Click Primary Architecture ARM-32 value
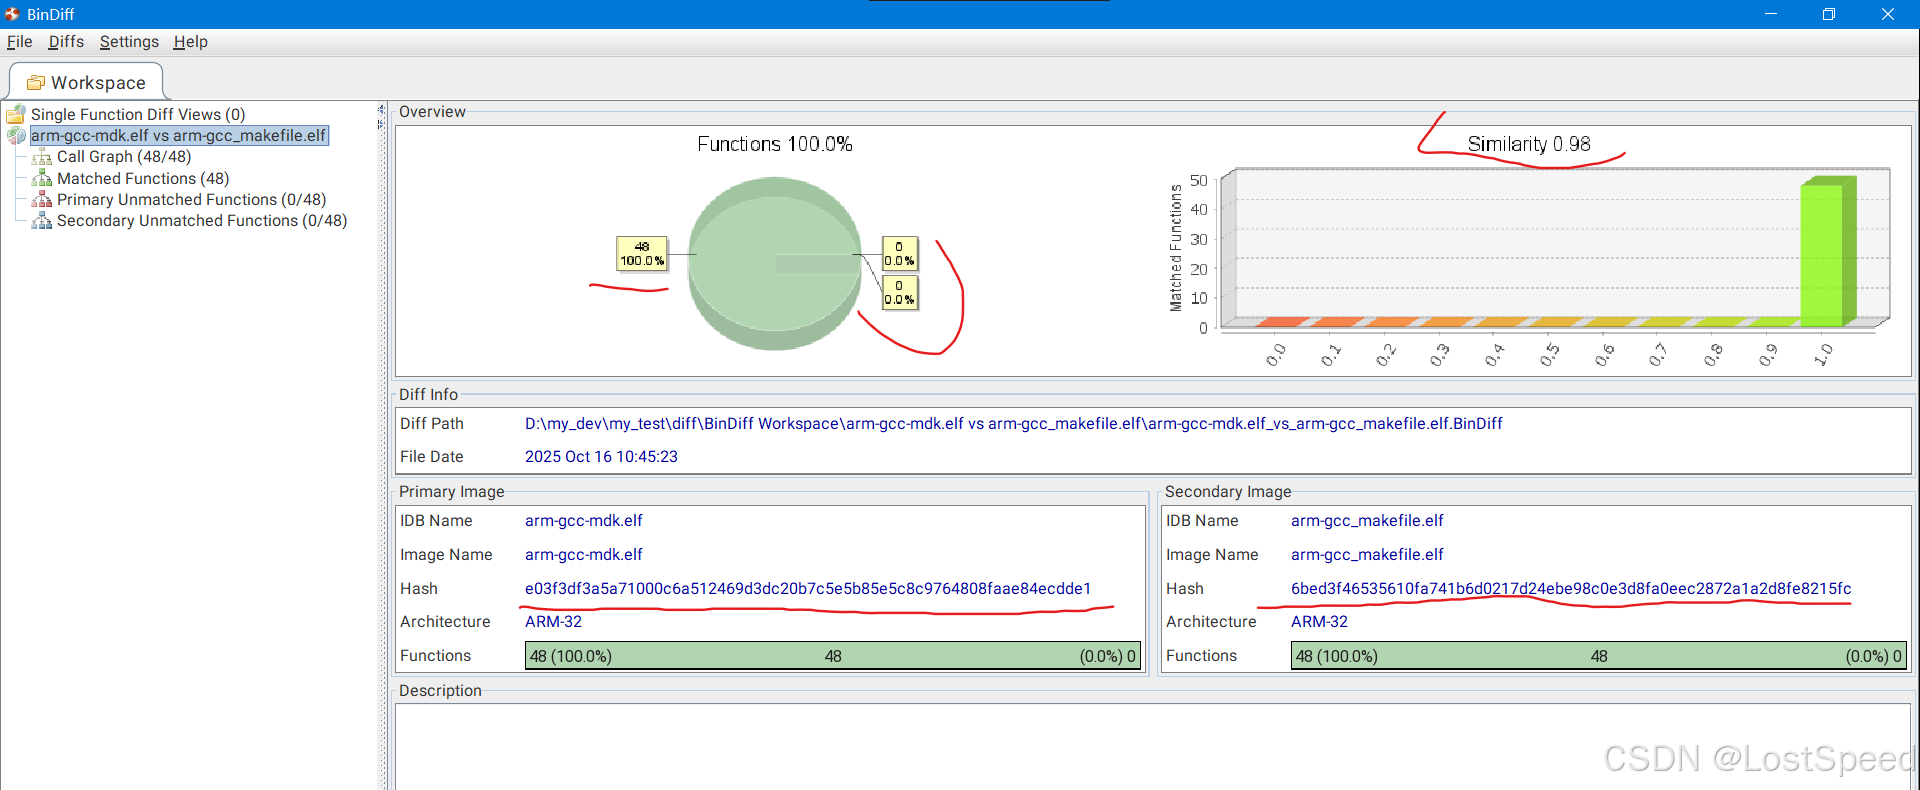1920x790 pixels. point(553,622)
